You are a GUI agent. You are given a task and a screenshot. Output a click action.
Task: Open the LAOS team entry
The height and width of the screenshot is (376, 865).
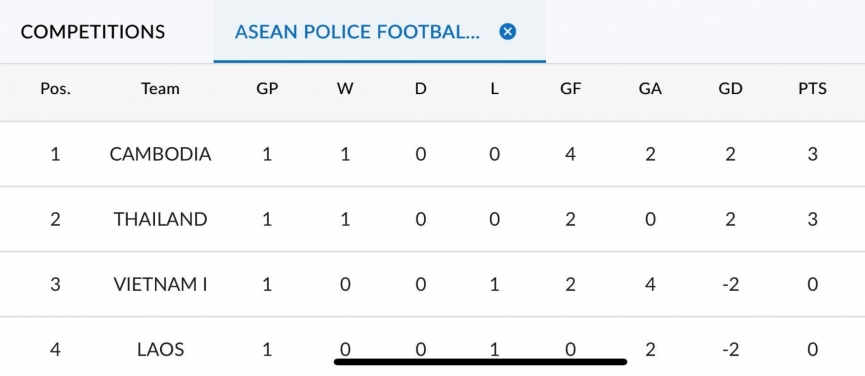coord(161,350)
